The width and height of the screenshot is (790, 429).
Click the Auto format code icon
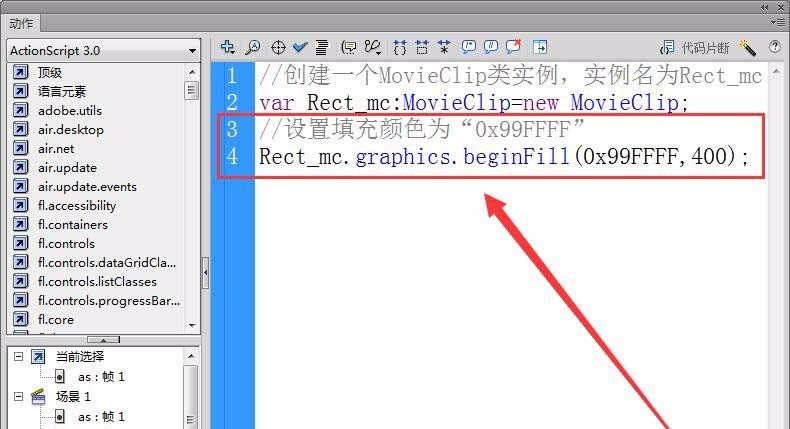(x=321, y=47)
